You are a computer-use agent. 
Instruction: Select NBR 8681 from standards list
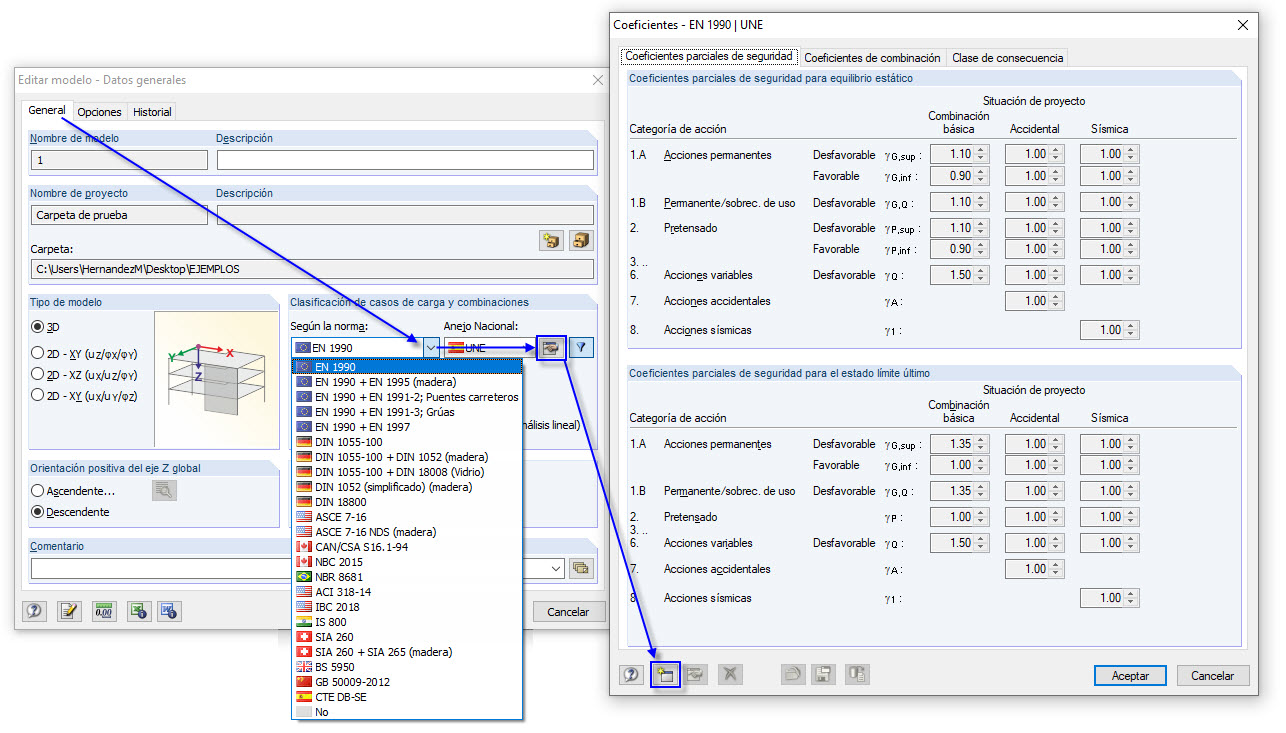pos(407,577)
